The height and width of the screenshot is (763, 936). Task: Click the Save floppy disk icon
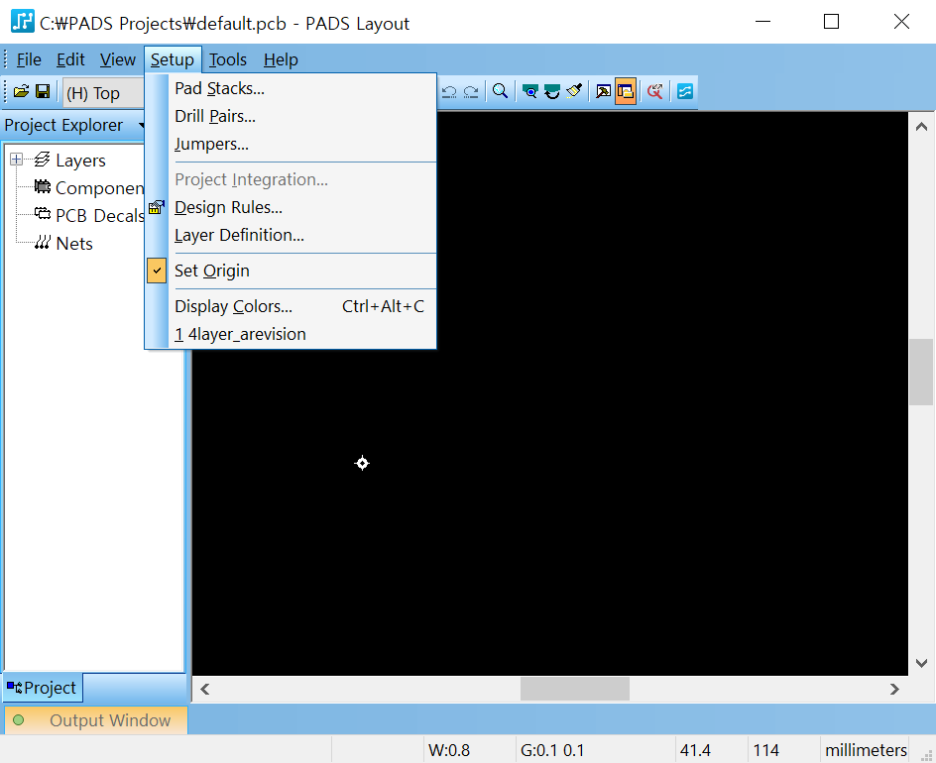(x=43, y=91)
